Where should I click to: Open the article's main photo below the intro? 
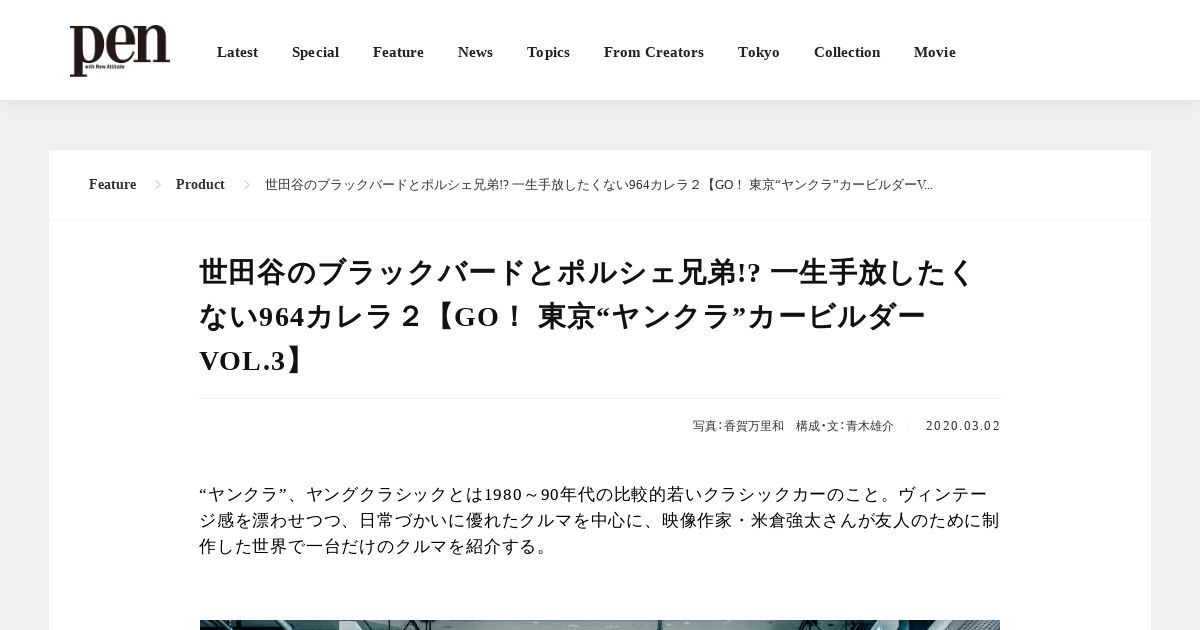[600, 625]
